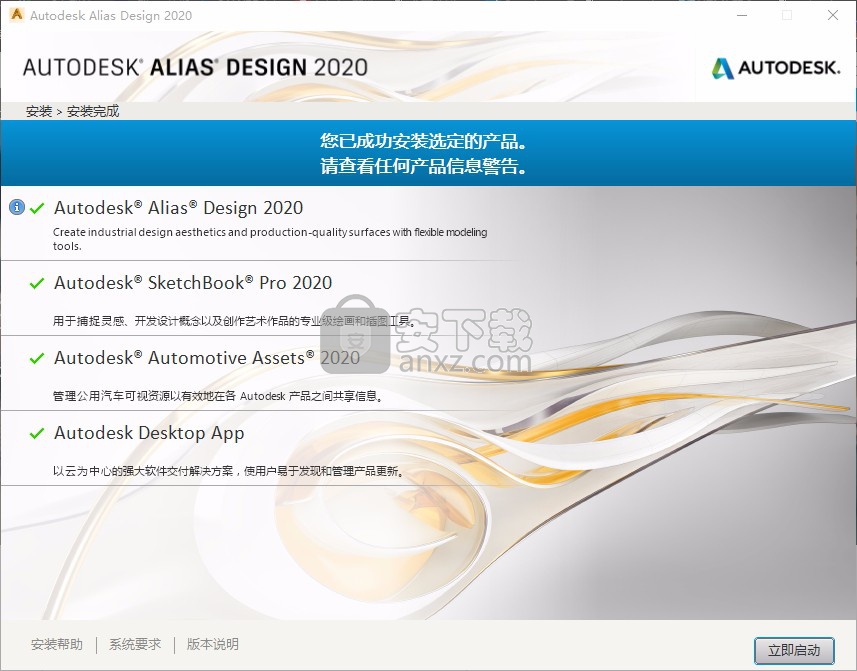The image size is (857, 671).
Task: Click the 请查看任何产品信息警告 banner line
Action: 424,166
